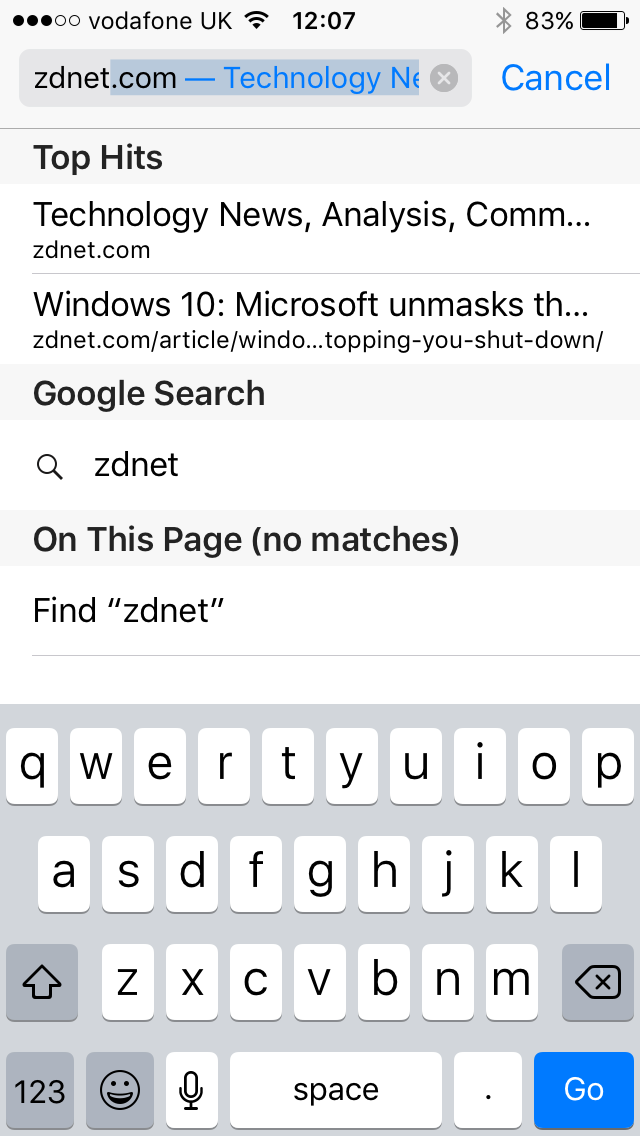640x1136 pixels.
Task: Tap the emoji keyboard icon
Action: [120, 1089]
